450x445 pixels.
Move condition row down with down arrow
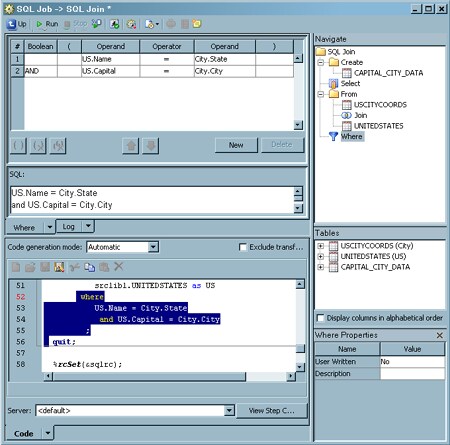pos(151,146)
